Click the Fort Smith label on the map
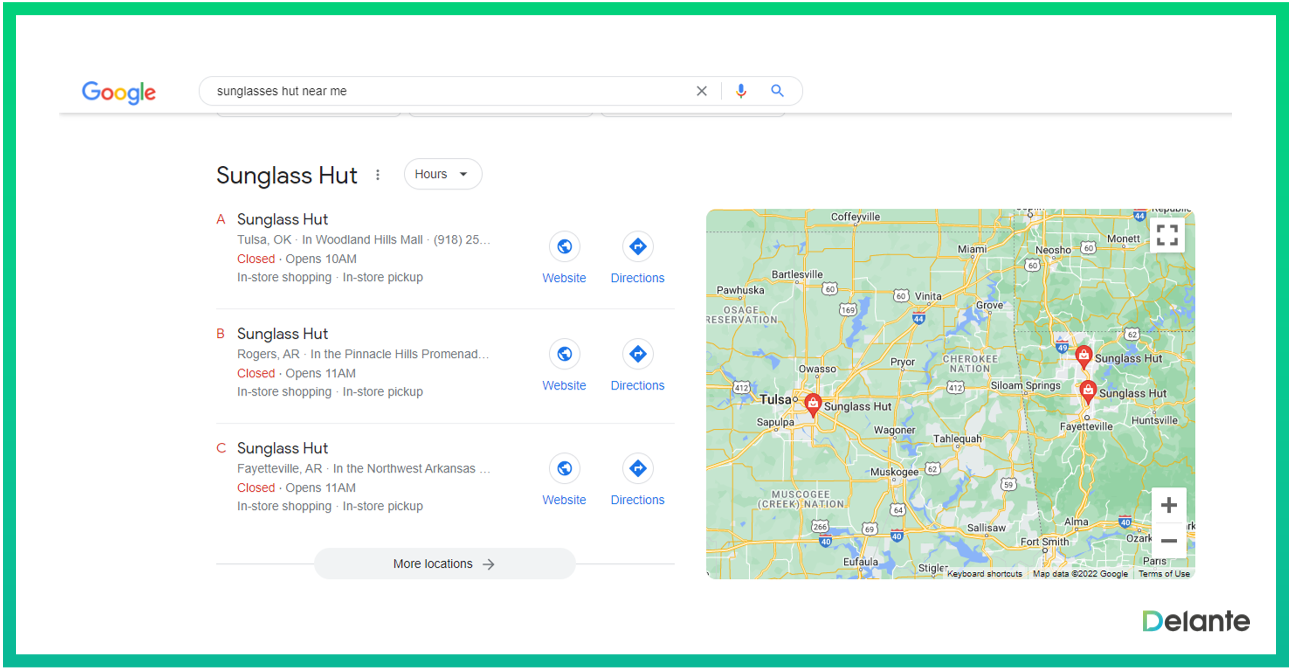The width and height of the screenshot is (1292, 669). (x=1044, y=542)
